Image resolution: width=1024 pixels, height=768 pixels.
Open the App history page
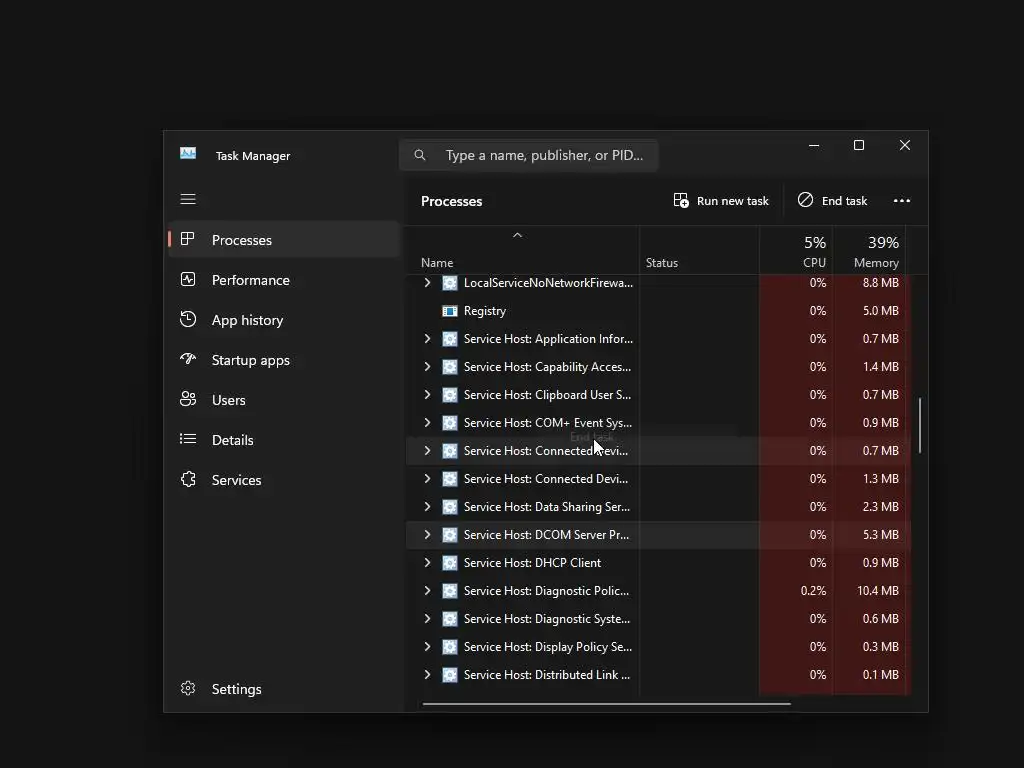point(283,320)
